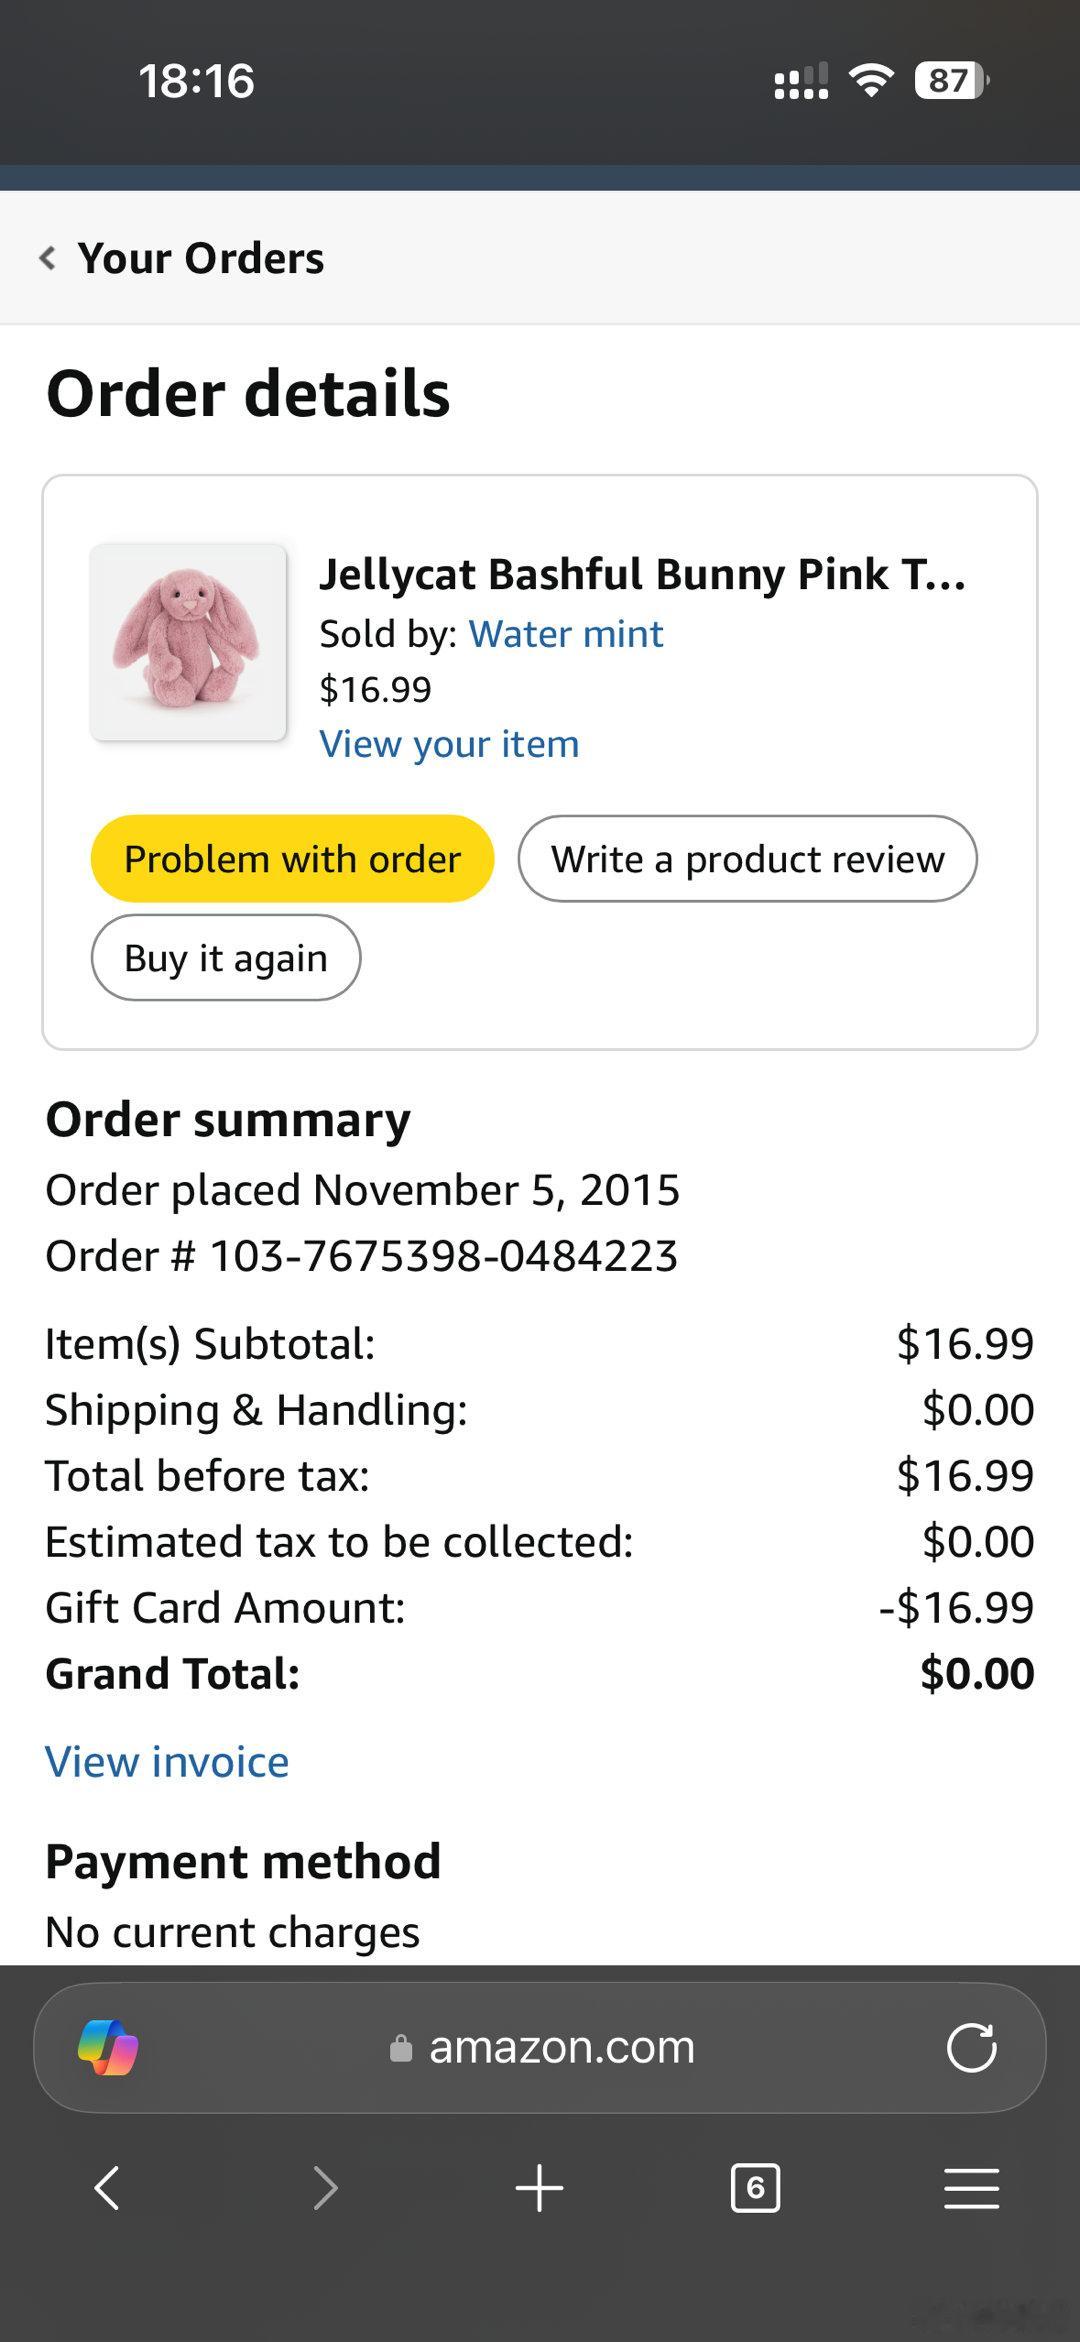Viewport: 1080px width, 2342px height.
Task: Open the Water mint seller link
Action: click(x=565, y=634)
